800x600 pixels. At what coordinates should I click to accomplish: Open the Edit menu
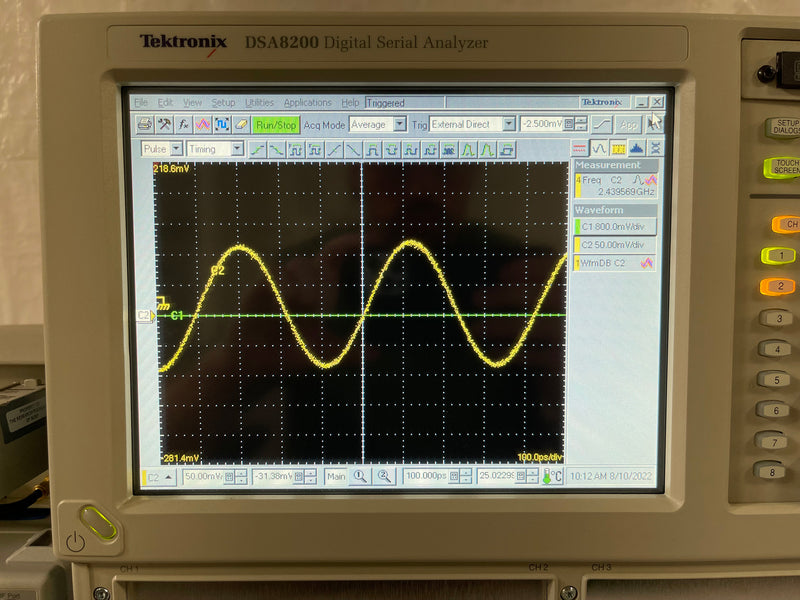pyautogui.click(x=165, y=103)
